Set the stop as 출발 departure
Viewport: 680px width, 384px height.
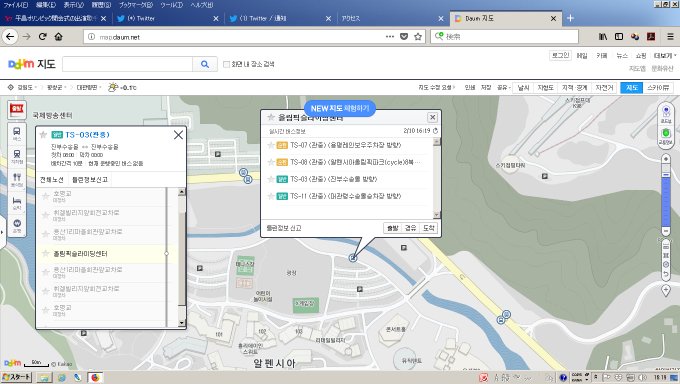(x=392, y=228)
